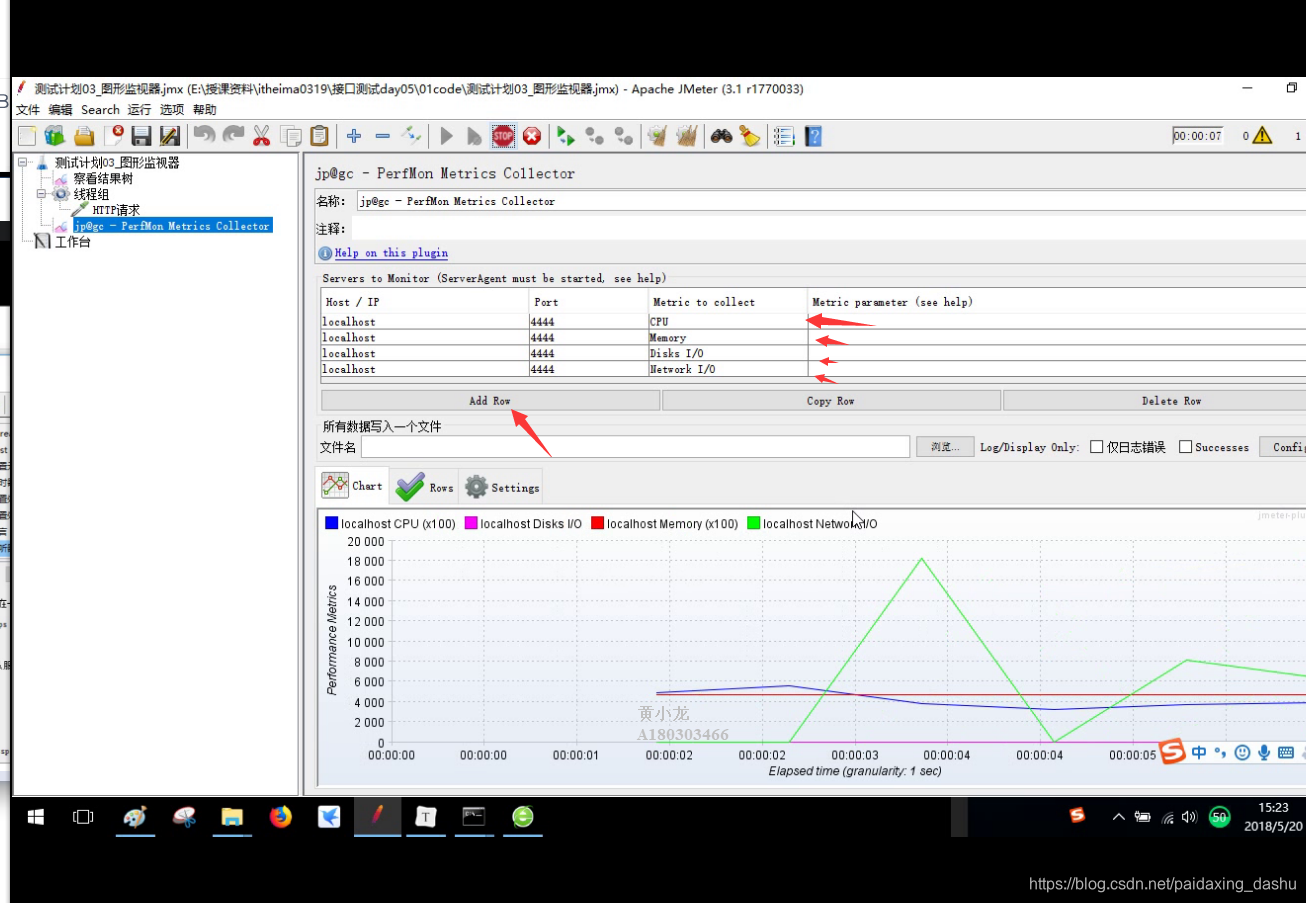Screen dimensions: 1306x903
Task: Expand all tree nodes with plus icon
Action: click(354, 136)
